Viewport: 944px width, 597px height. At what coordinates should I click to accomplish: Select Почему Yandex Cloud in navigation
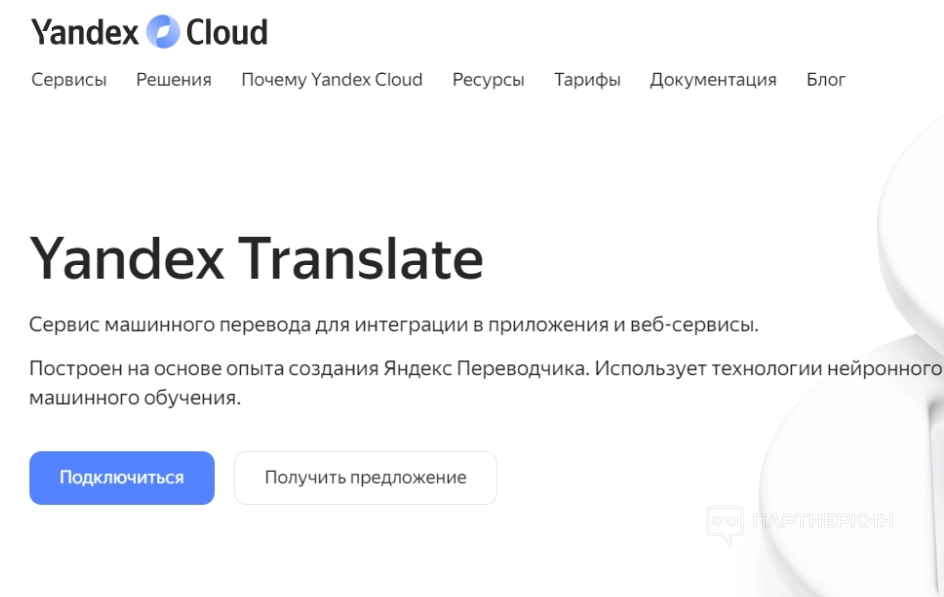[x=332, y=79]
